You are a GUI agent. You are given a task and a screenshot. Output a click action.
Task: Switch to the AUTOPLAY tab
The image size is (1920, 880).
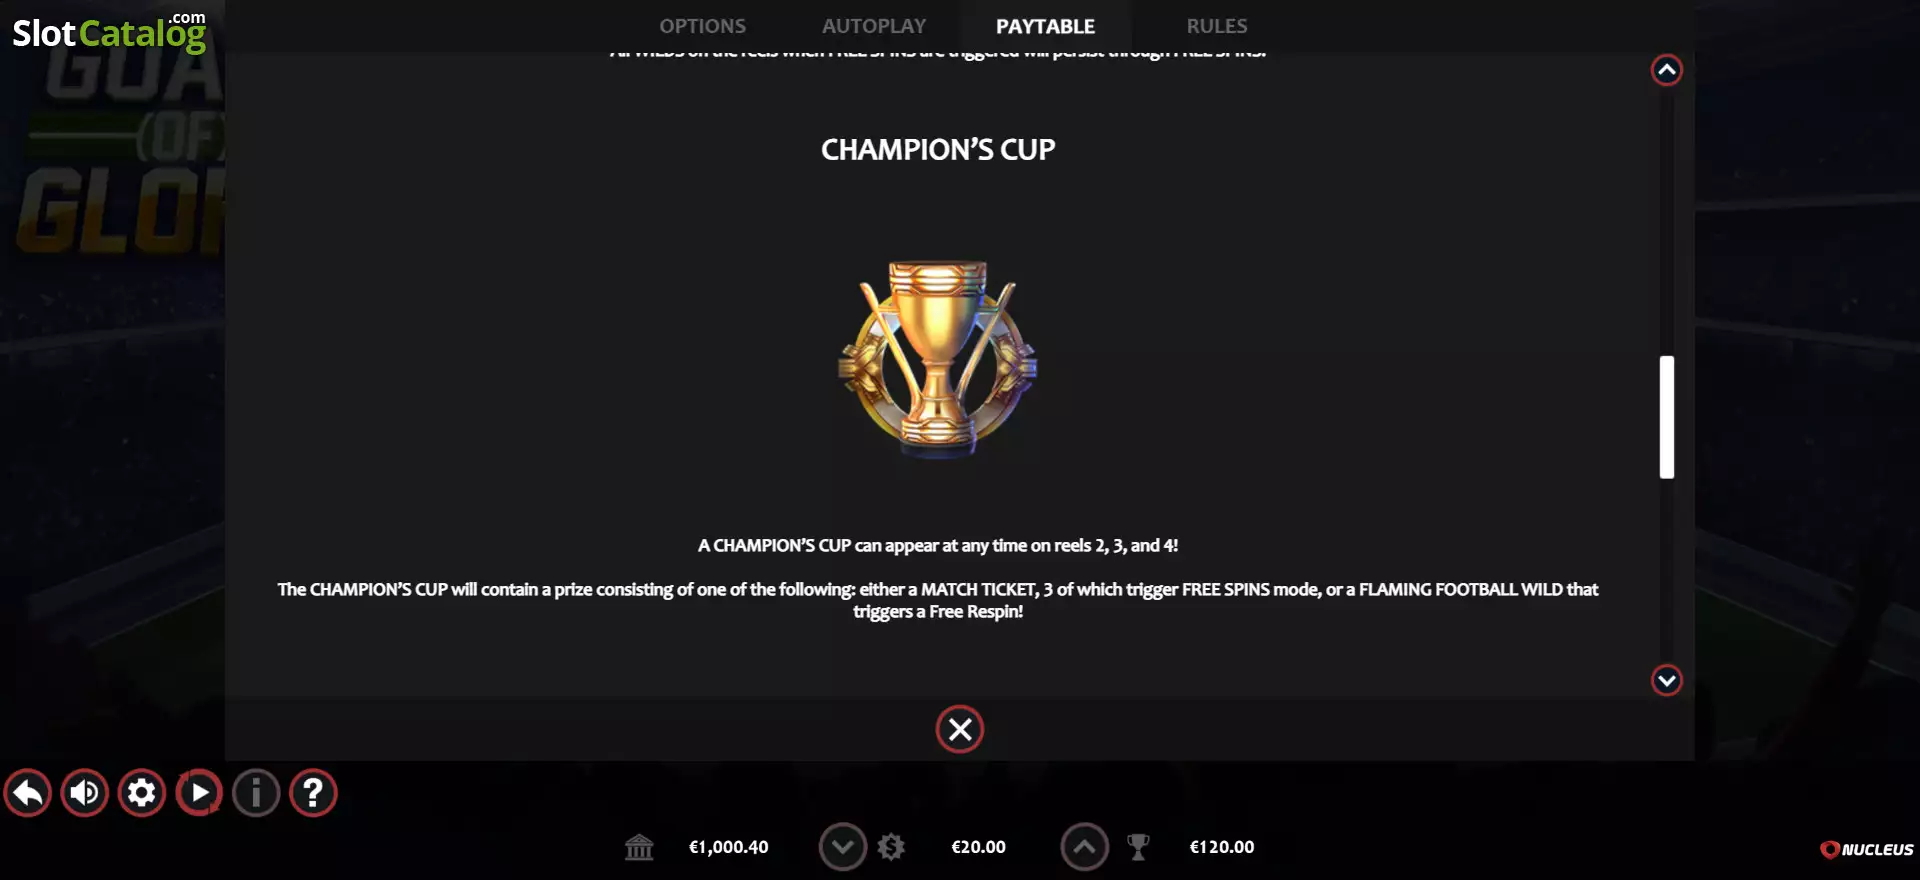click(874, 26)
